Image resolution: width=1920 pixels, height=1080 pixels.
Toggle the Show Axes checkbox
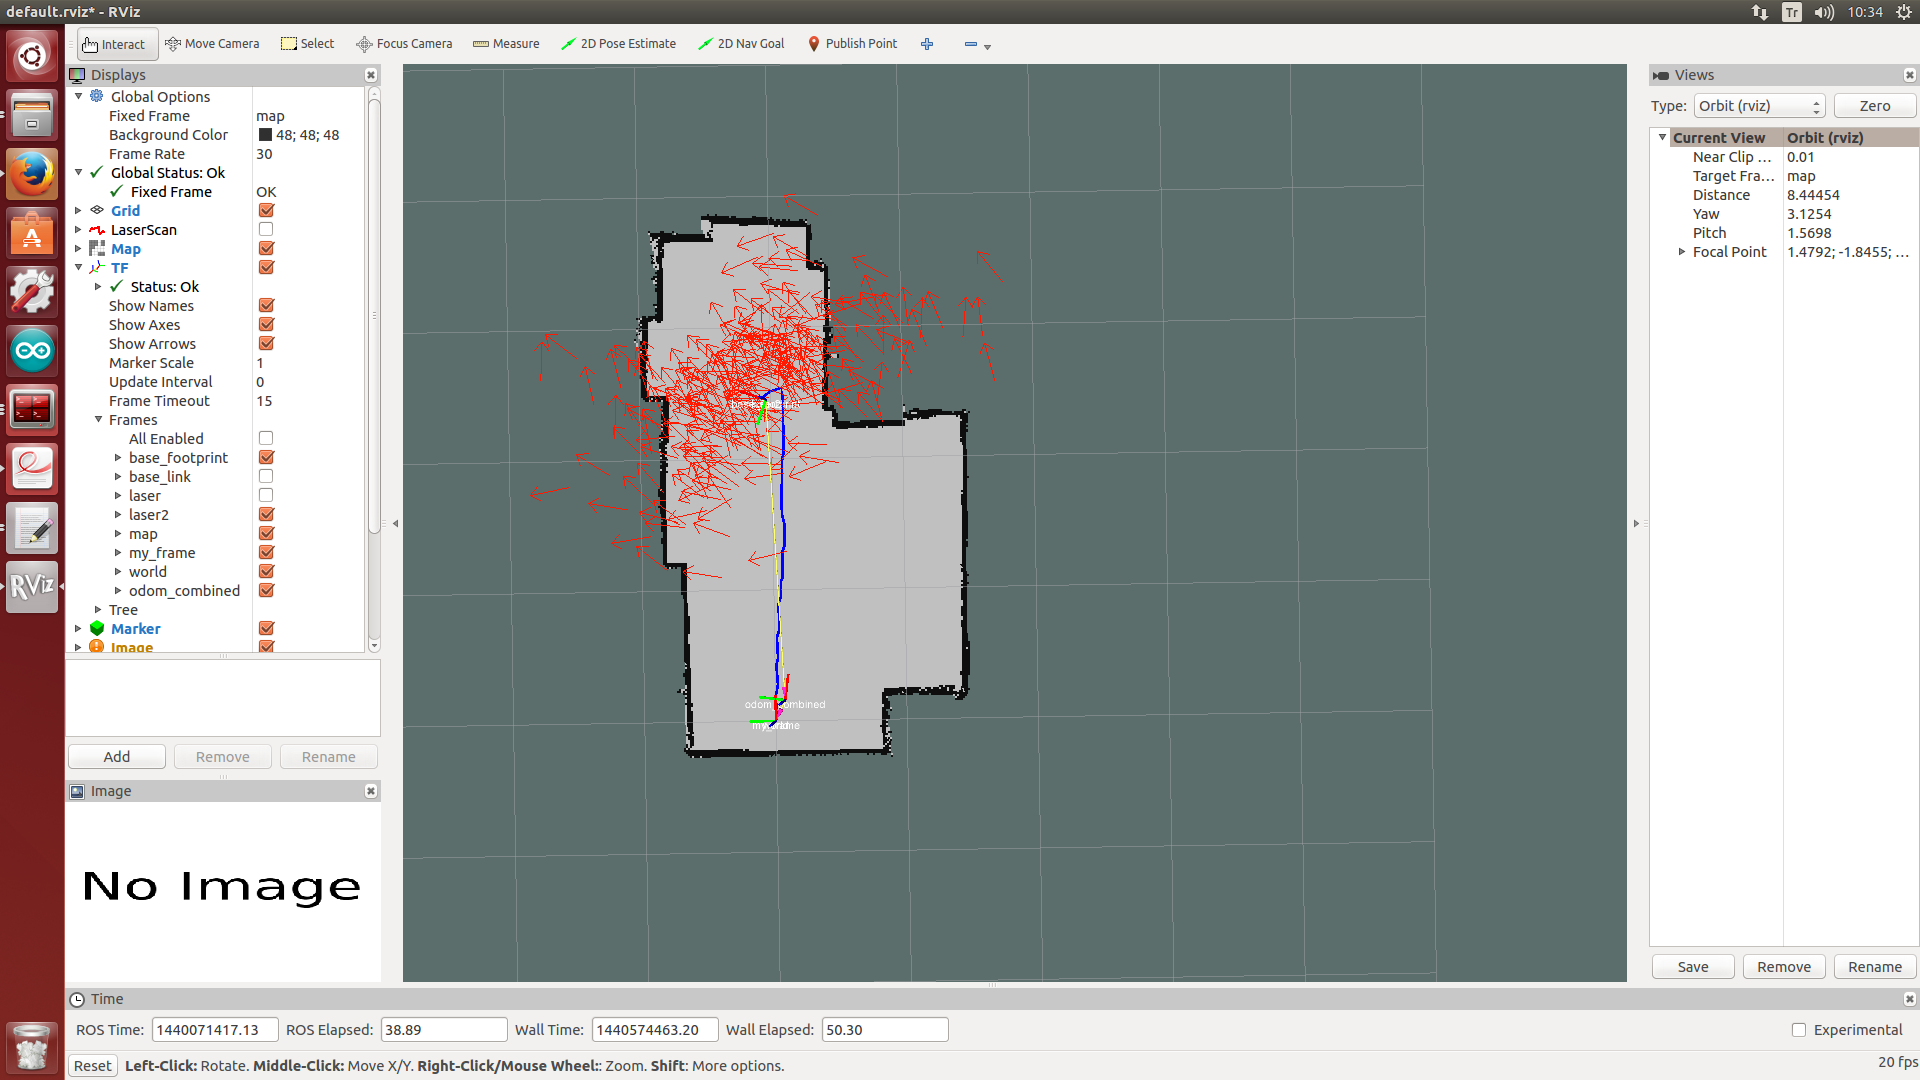(x=266, y=324)
